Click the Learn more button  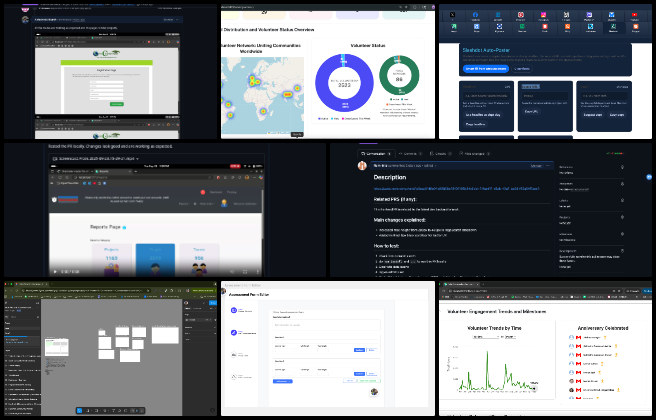(x=522, y=68)
